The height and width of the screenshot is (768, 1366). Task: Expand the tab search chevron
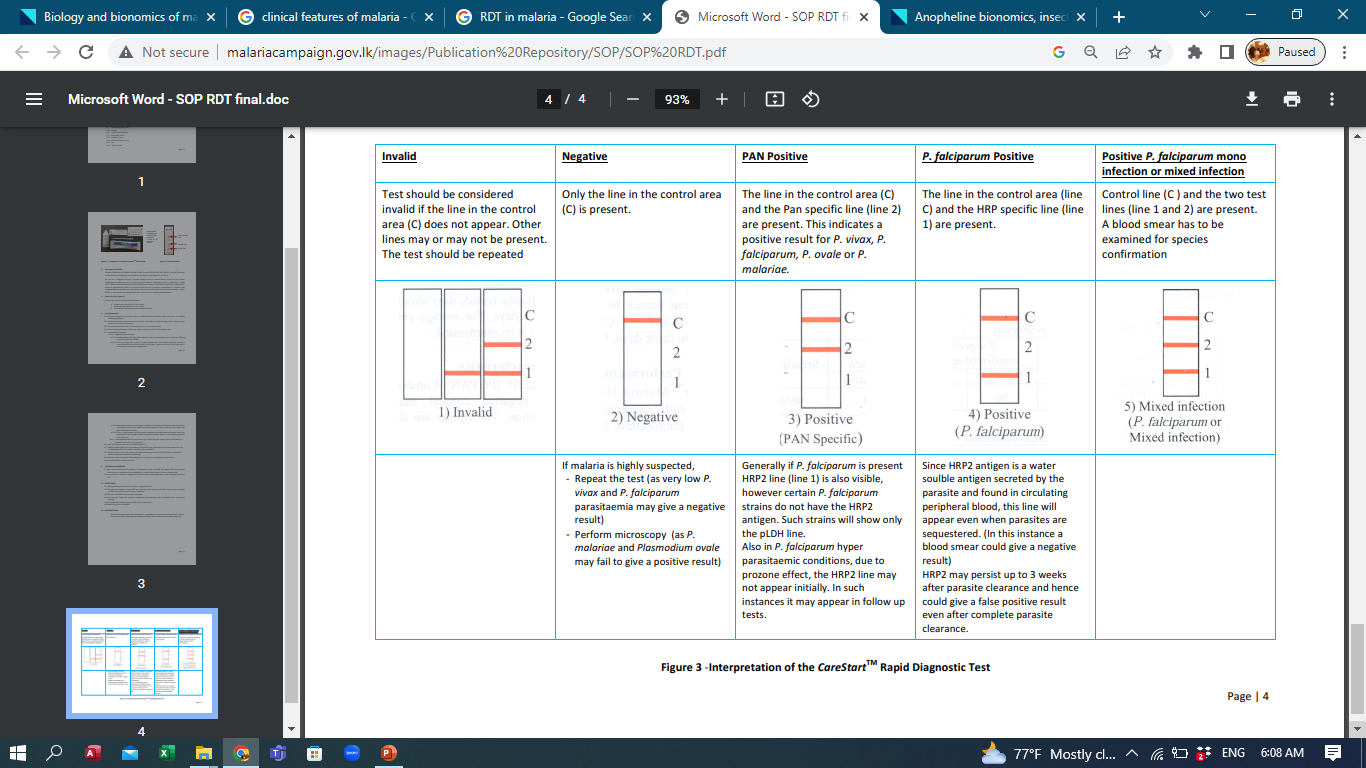[1204, 16]
